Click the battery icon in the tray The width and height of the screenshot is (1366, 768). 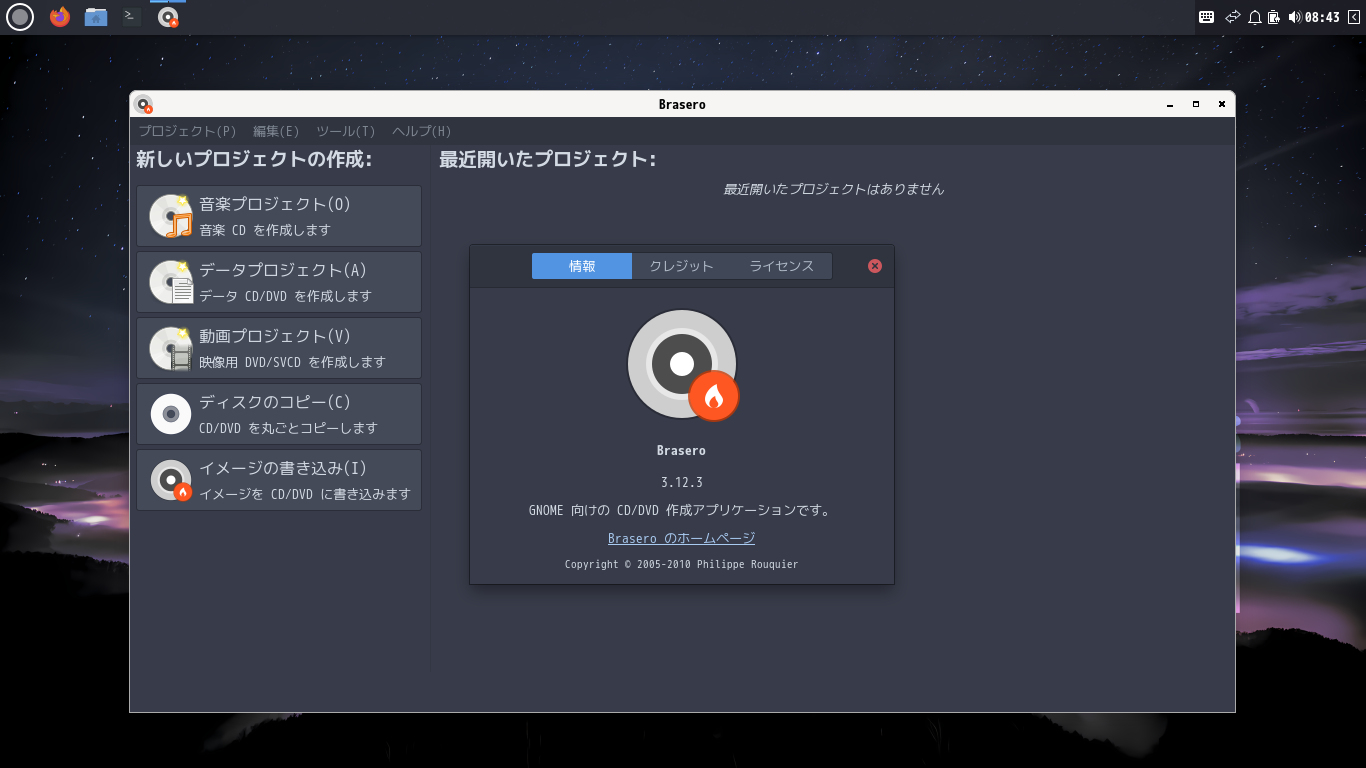pos(1274,17)
